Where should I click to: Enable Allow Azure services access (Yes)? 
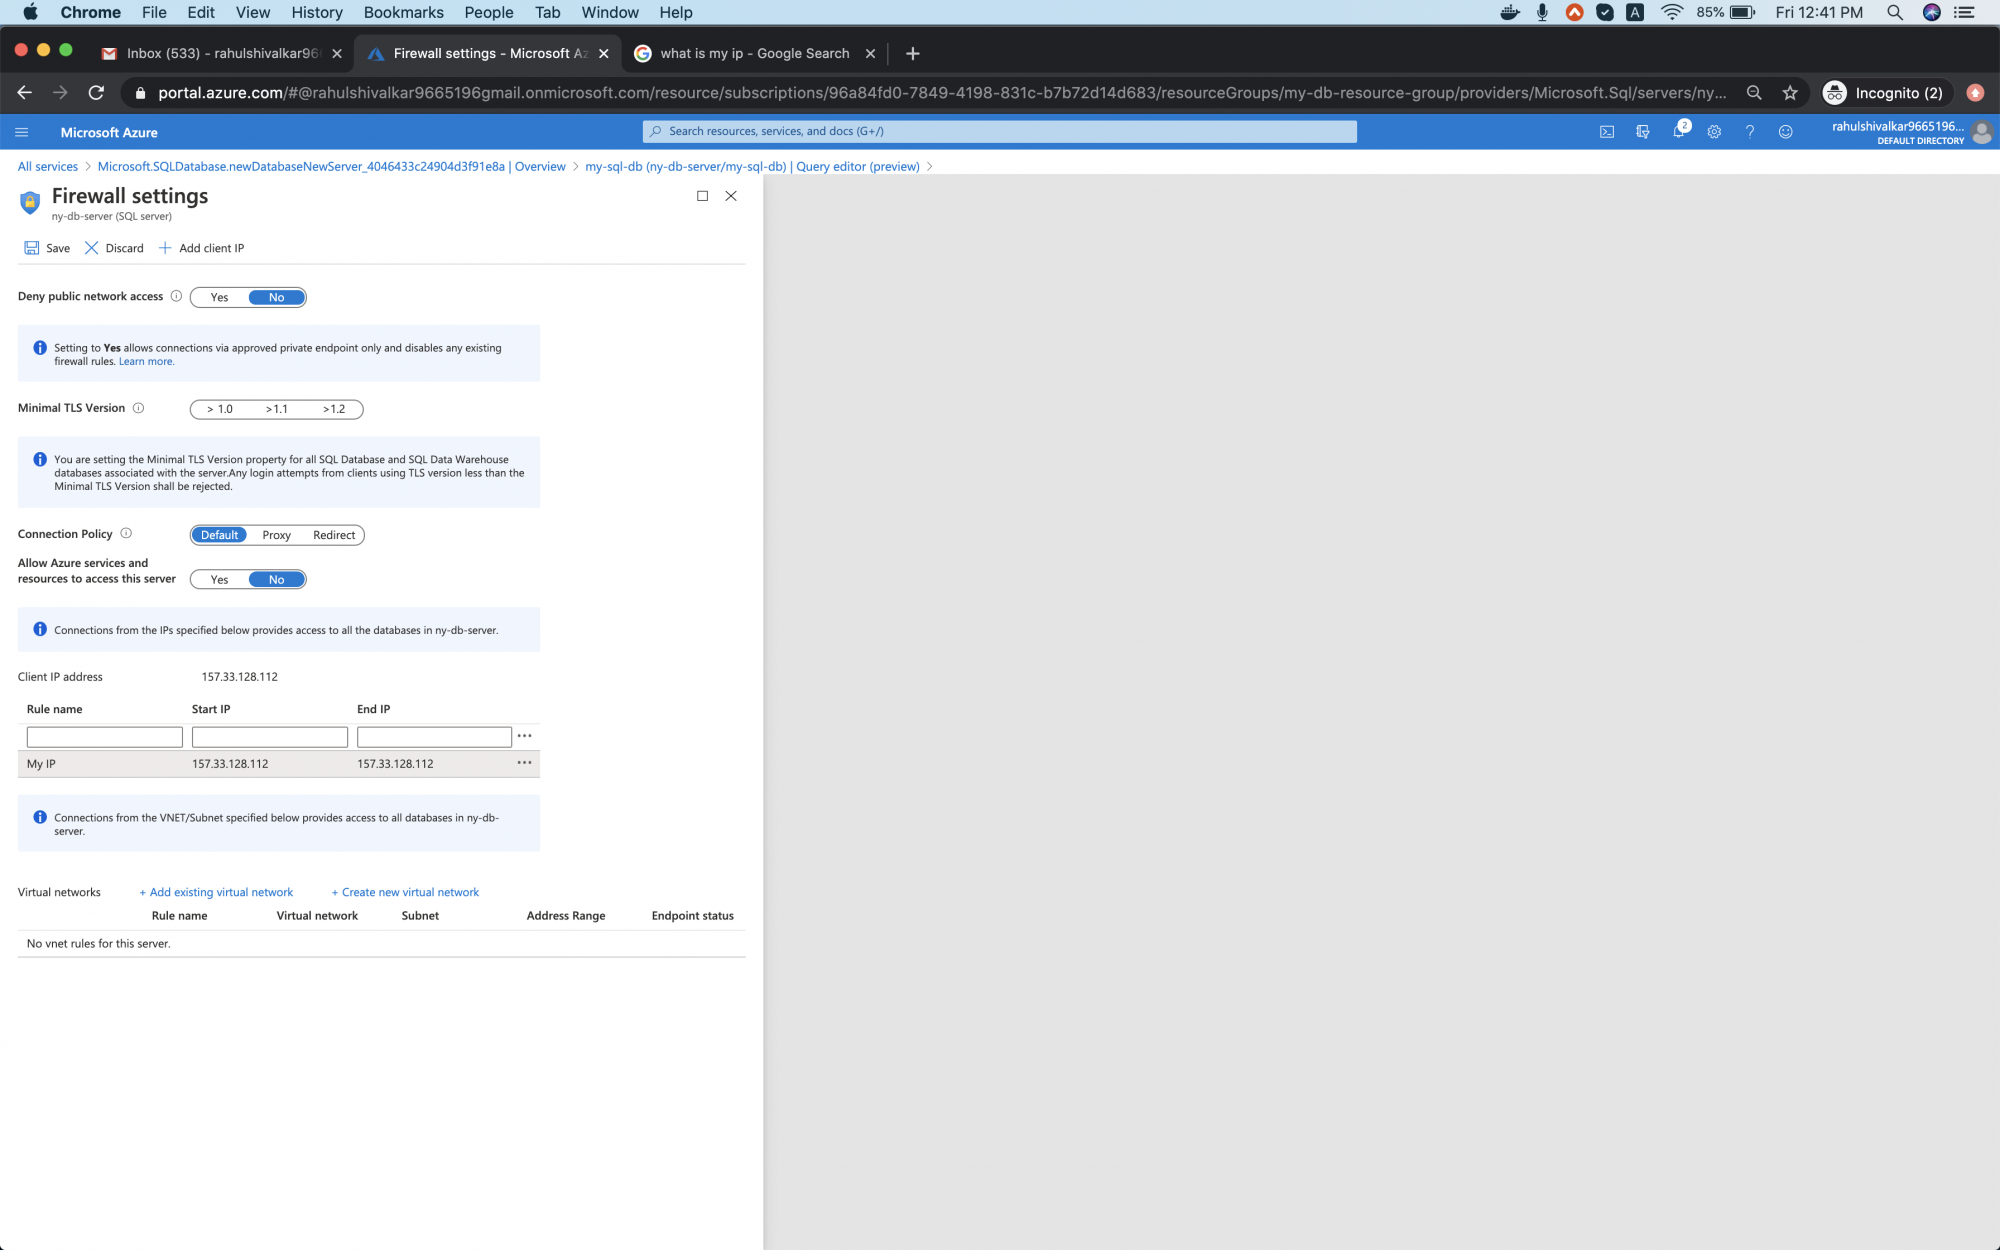click(219, 580)
